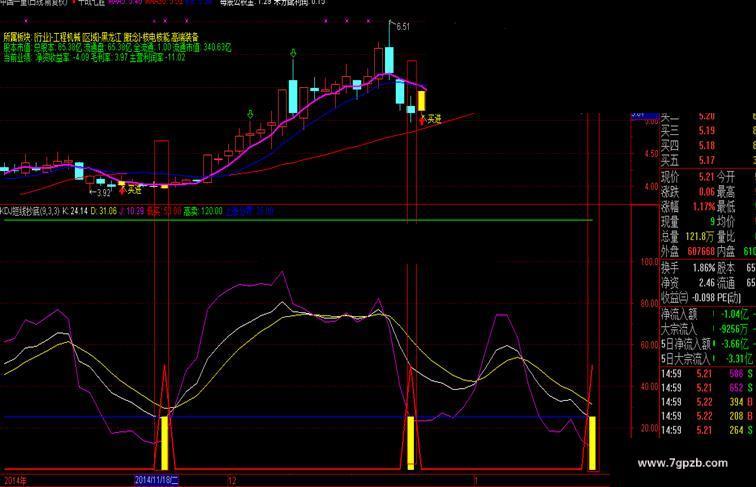
Task: Click the 40.00 KDJ axis label
Action: tap(650, 386)
